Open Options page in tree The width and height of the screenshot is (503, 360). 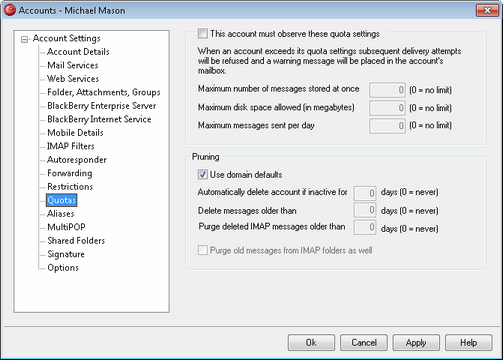63,268
